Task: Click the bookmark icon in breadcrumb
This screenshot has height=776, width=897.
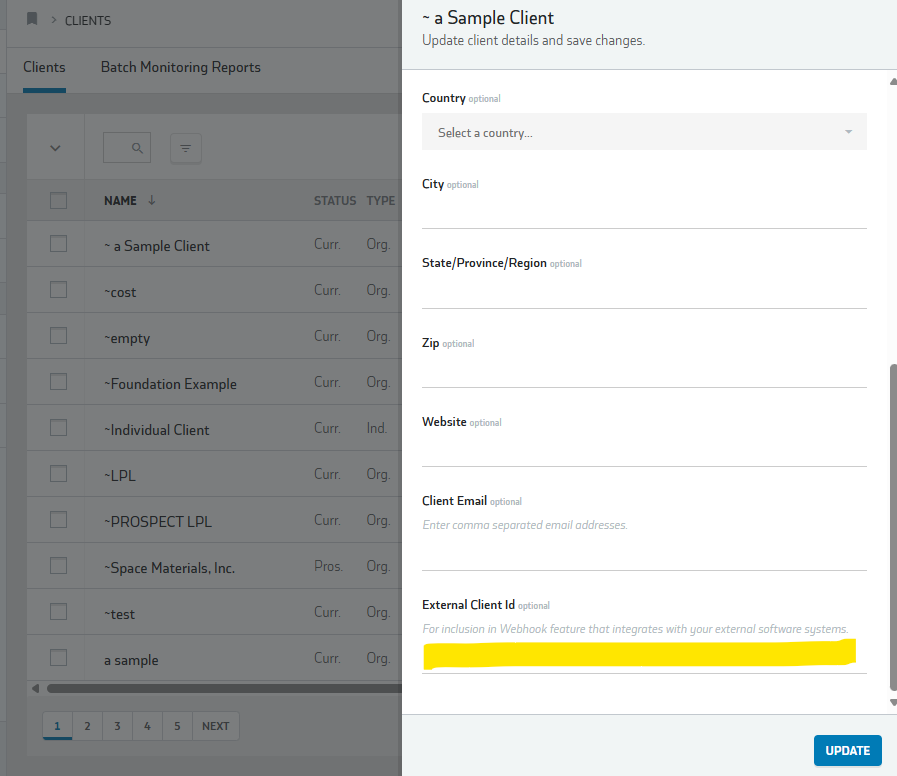Action: (32, 19)
